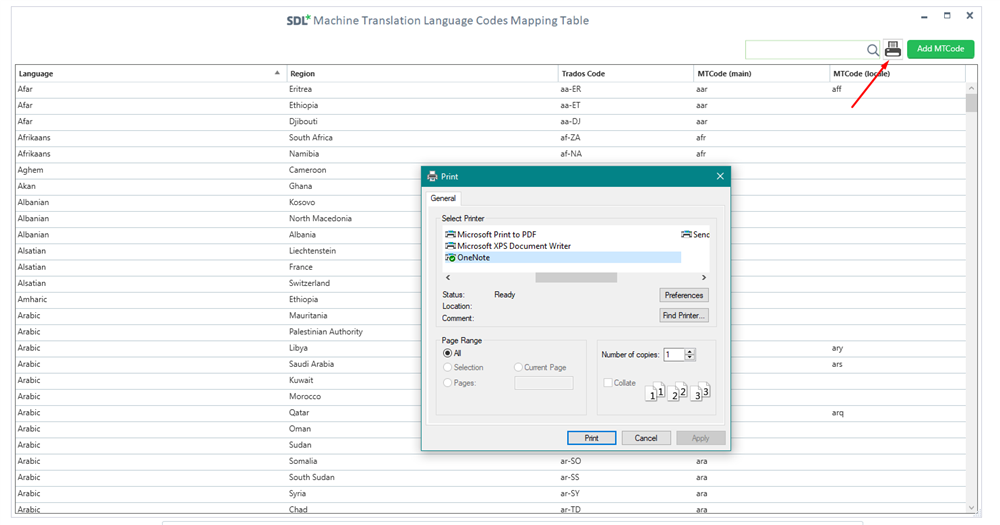Viewport: 1000px width, 525px height.
Task: Select the All page range radio button
Action: [x=447, y=353]
